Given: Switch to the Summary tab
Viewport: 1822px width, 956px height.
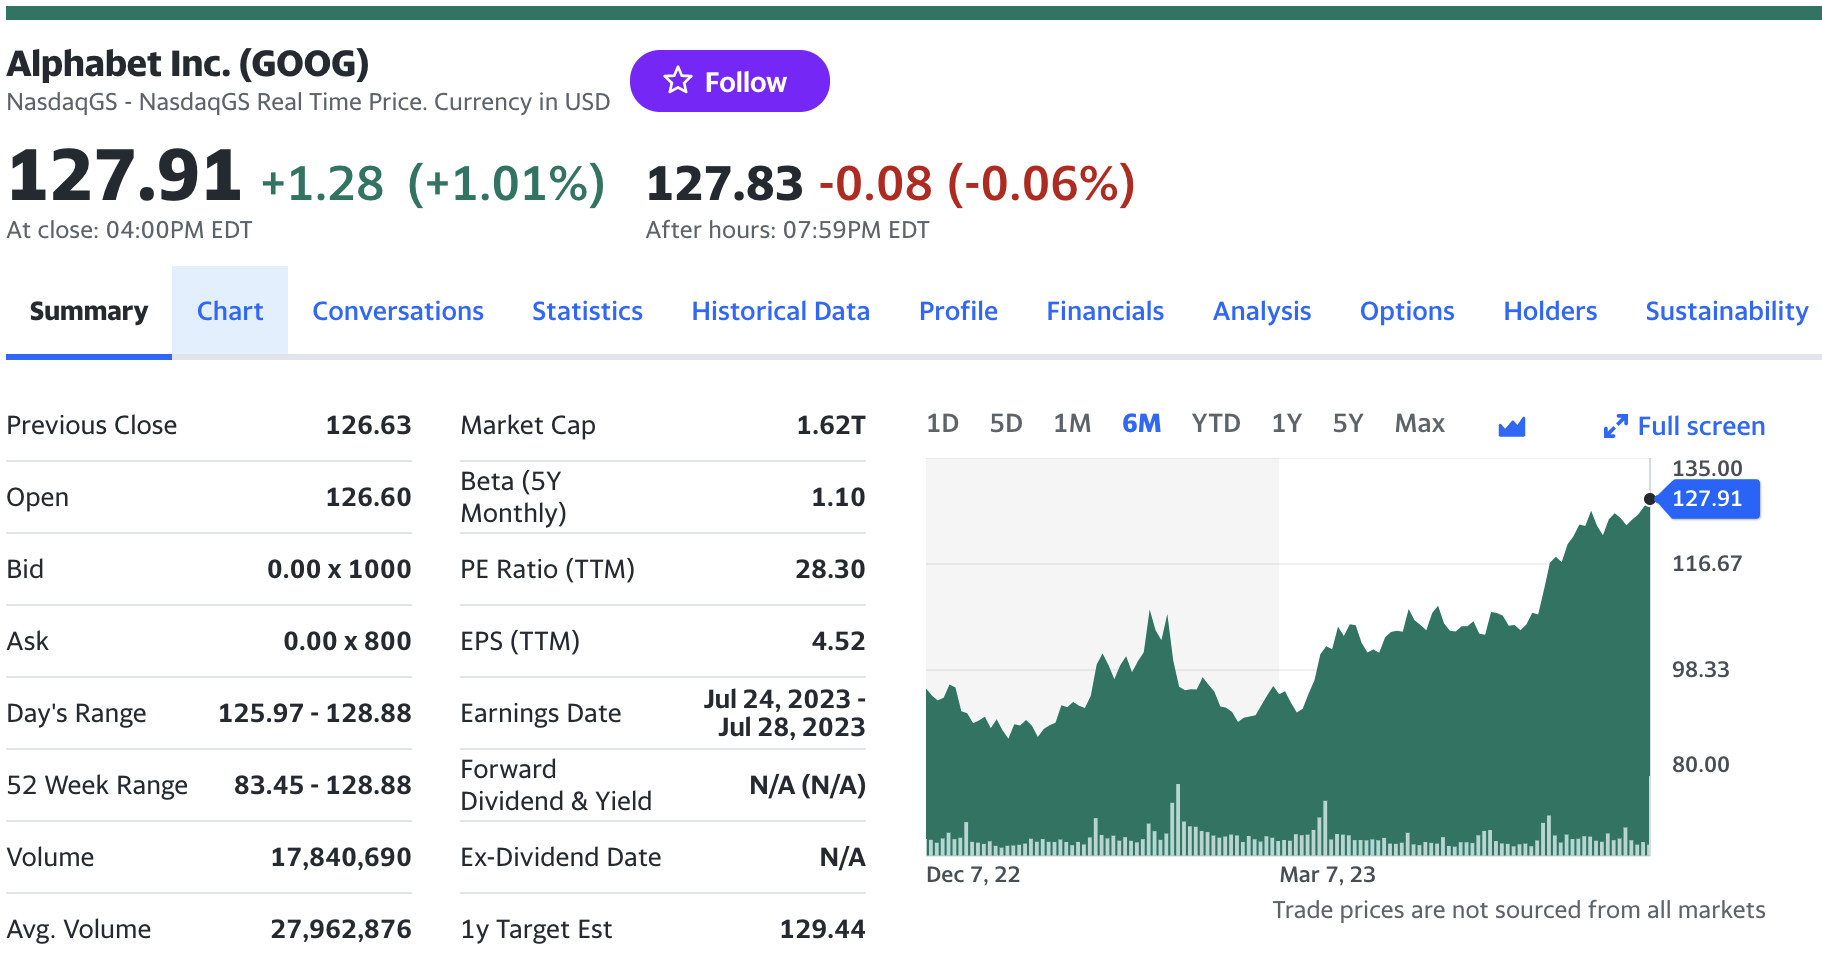Looking at the screenshot, I should (89, 311).
